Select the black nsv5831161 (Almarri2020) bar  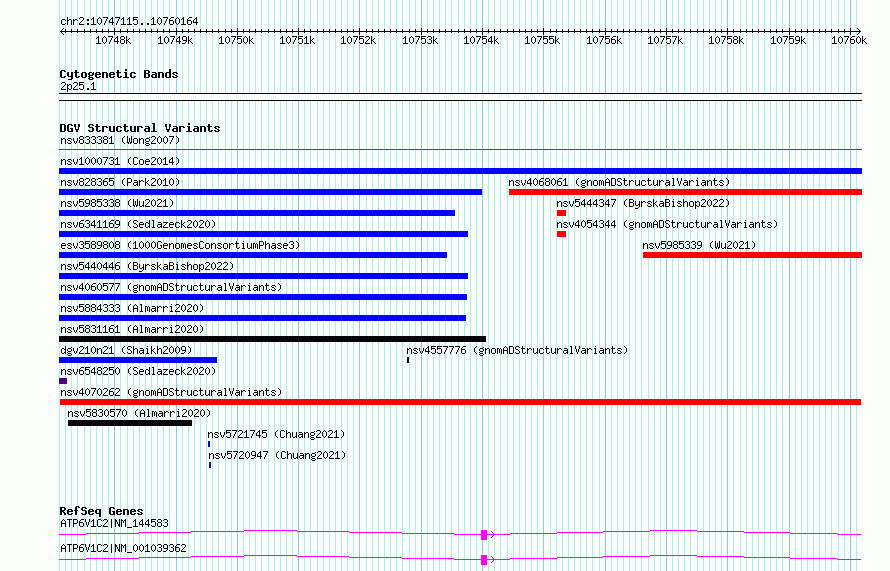[x=272, y=339]
